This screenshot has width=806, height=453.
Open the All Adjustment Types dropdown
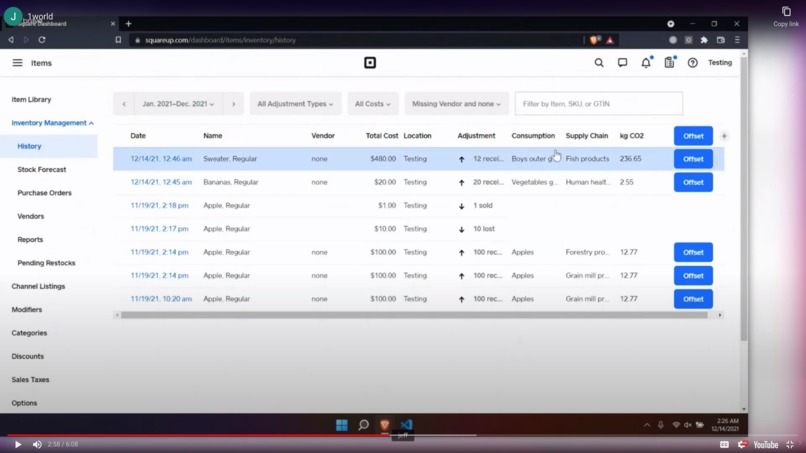[x=295, y=104]
